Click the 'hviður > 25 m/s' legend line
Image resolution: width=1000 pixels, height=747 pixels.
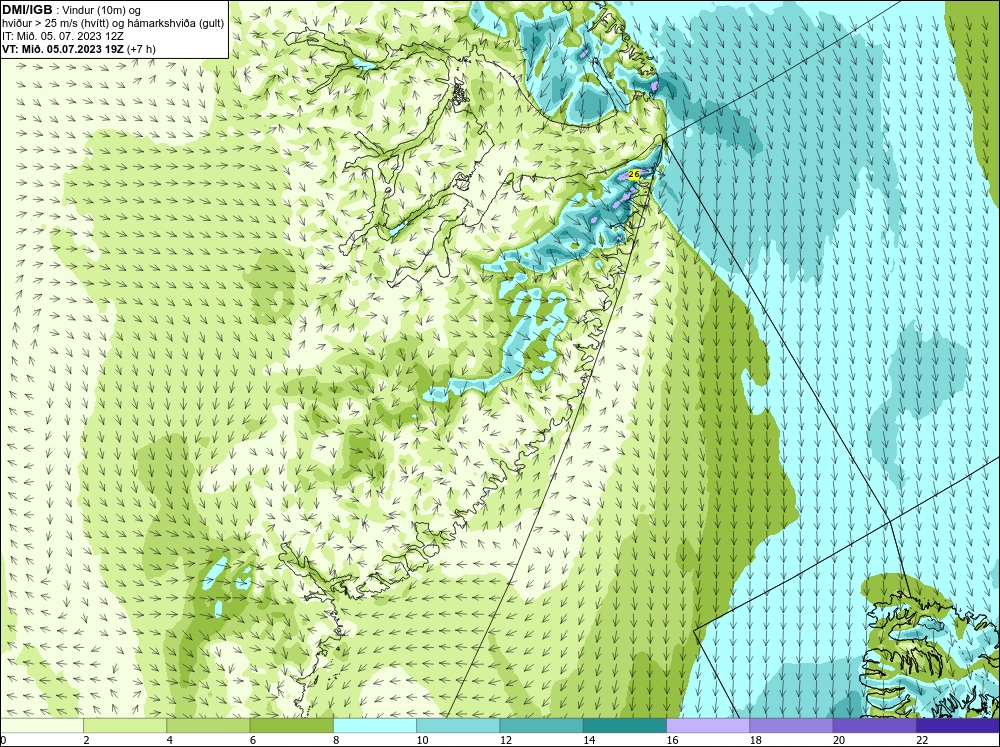coord(114,24)
